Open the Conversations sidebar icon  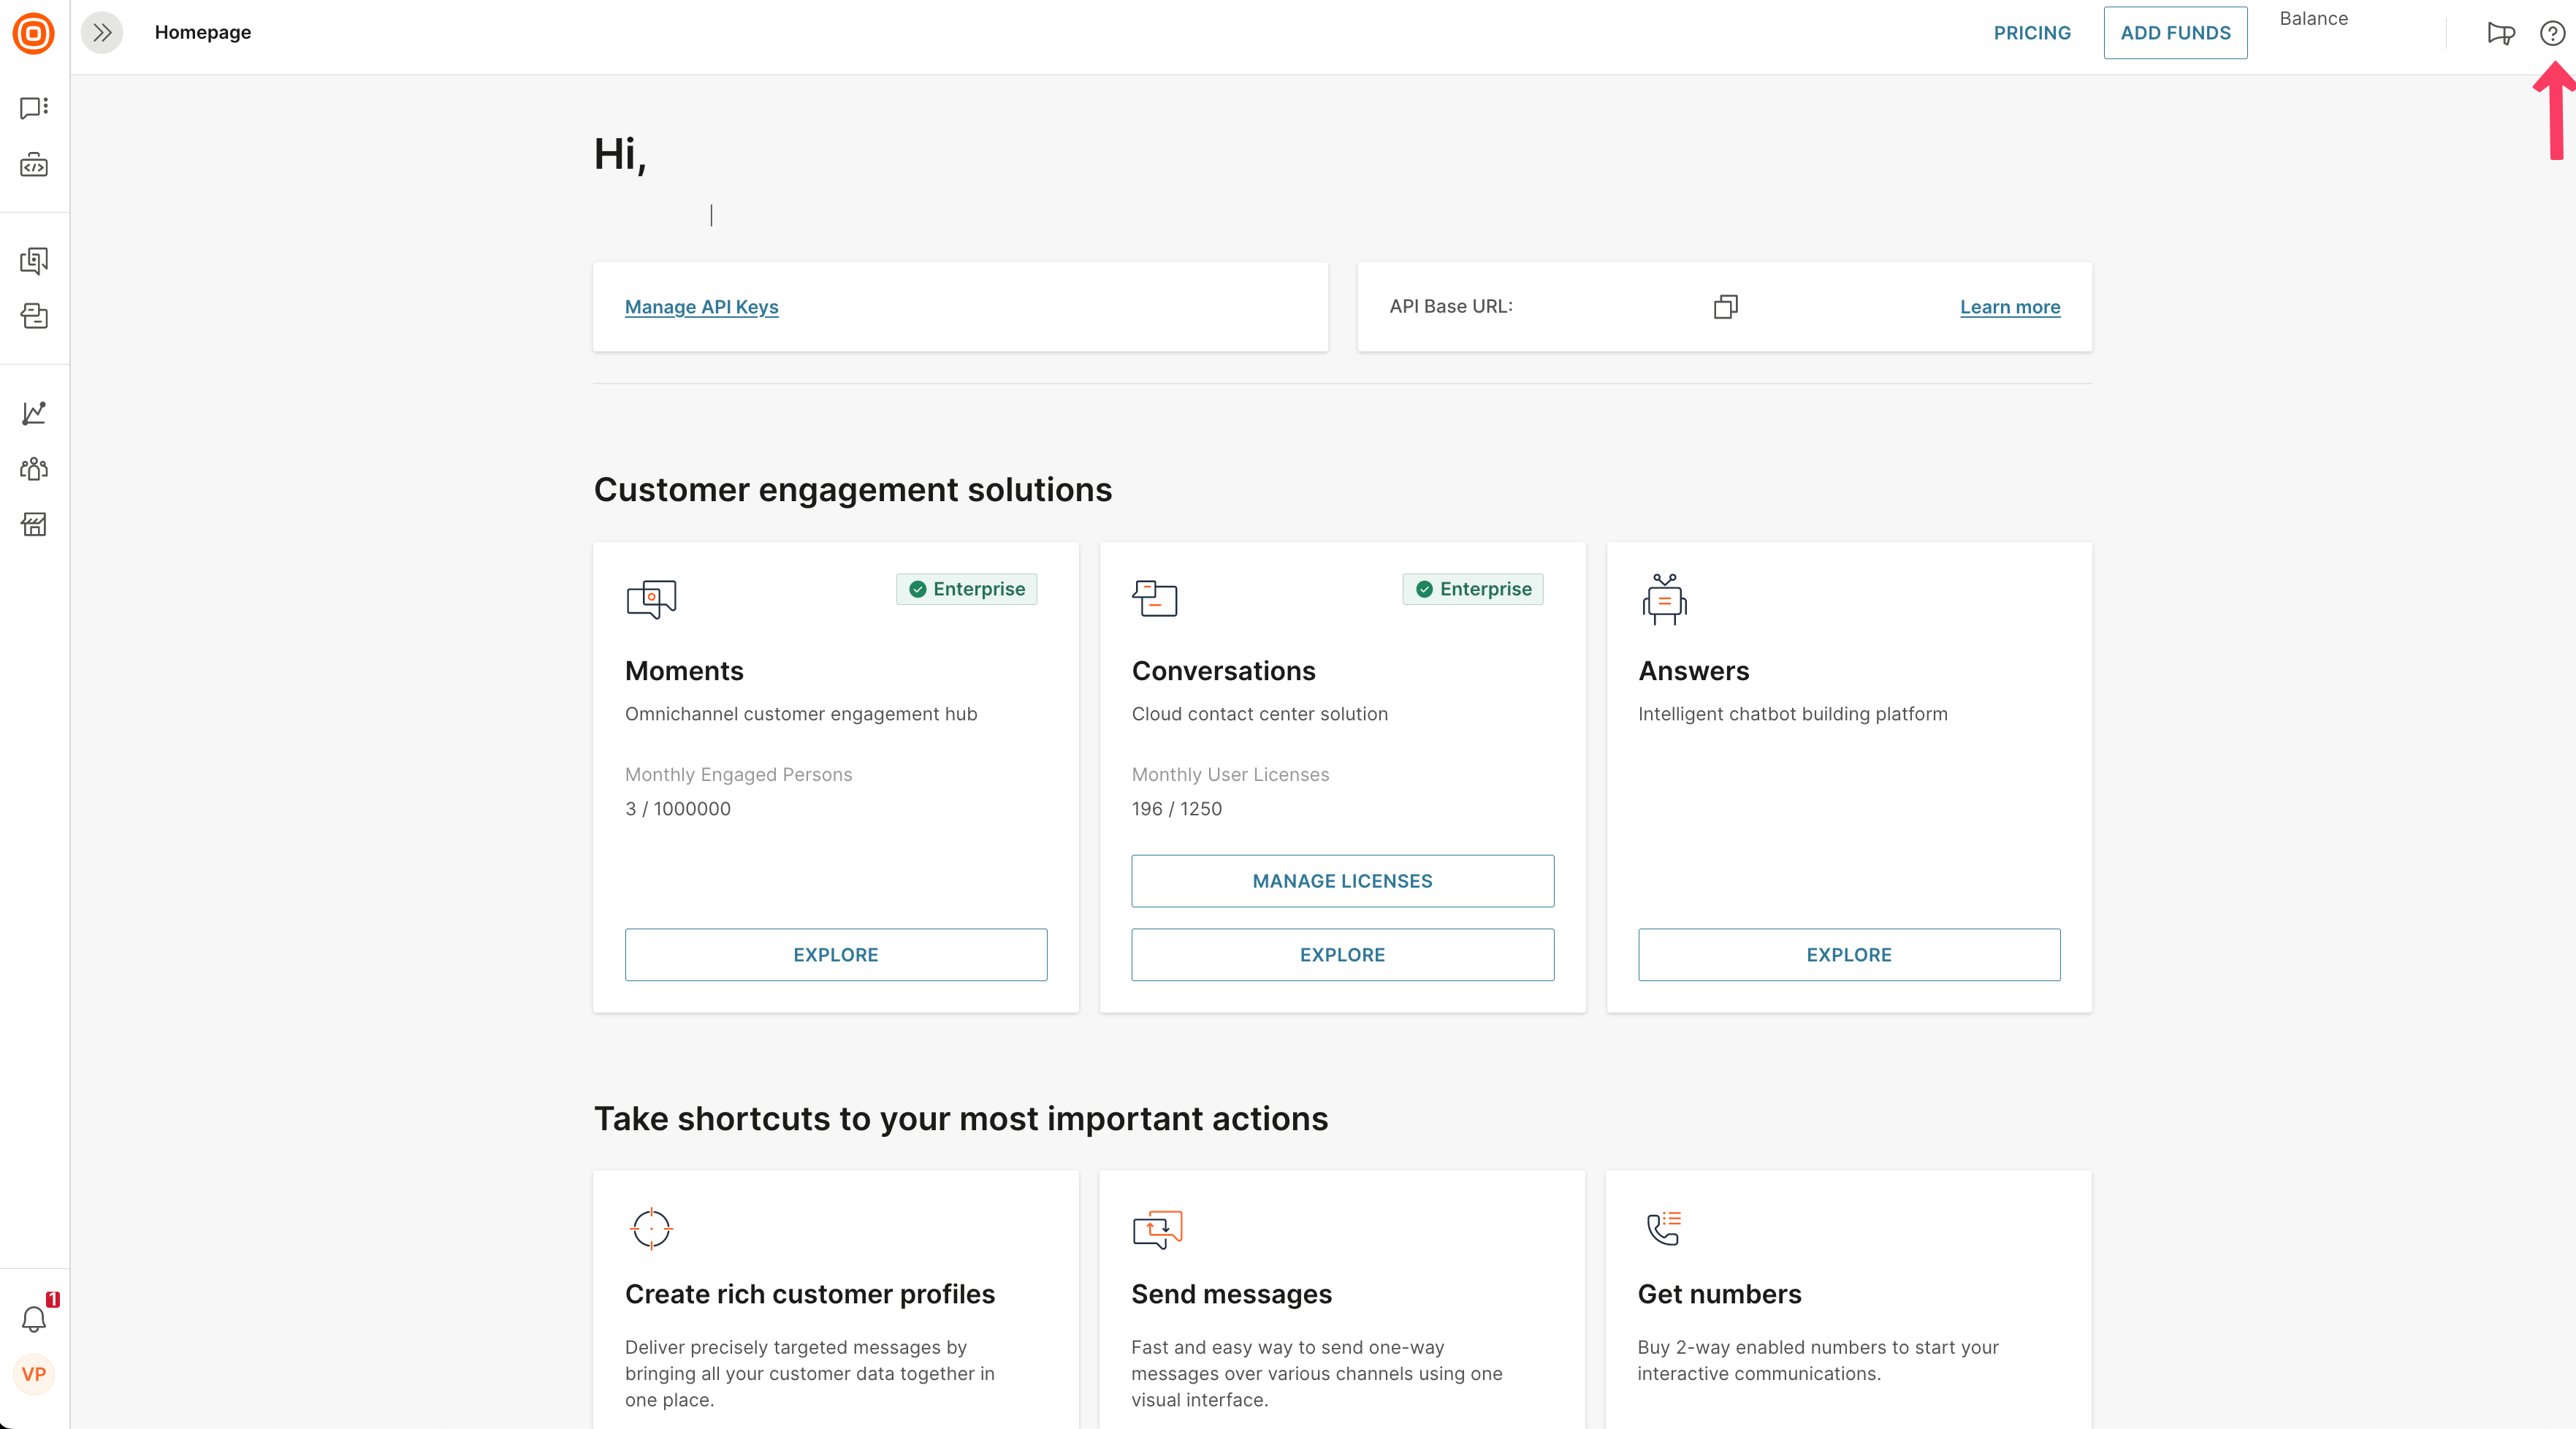[34, 317]
